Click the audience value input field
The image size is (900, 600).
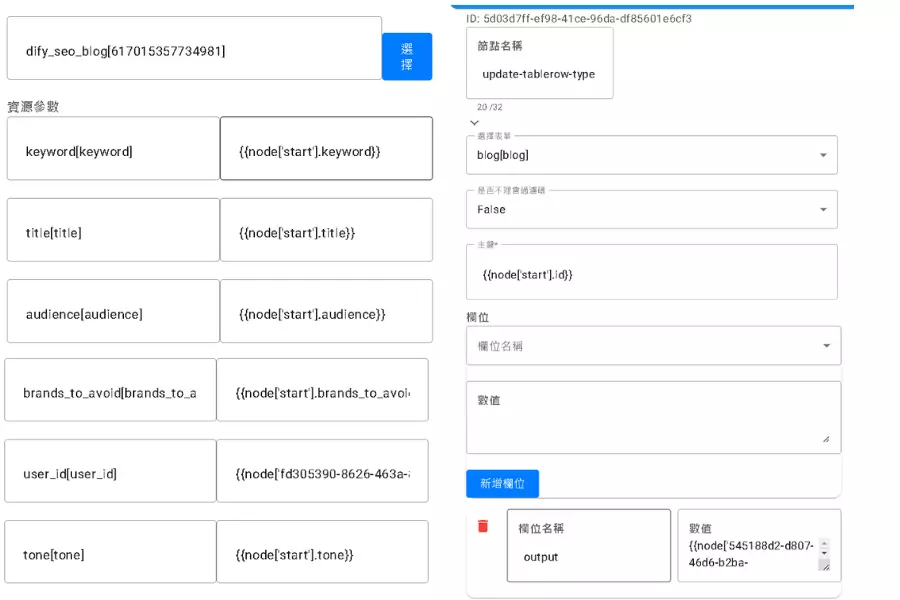click(x=326, y=314)
